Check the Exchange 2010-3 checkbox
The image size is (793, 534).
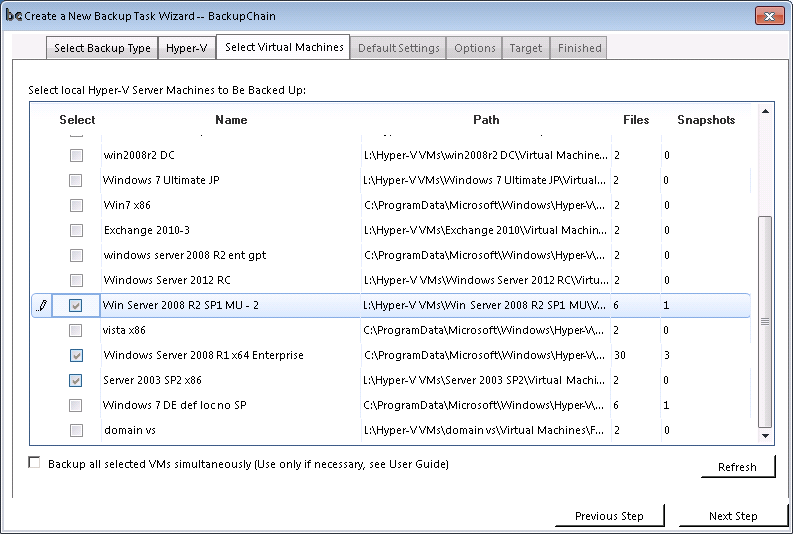pyautogui.click(x=76, y=230)
